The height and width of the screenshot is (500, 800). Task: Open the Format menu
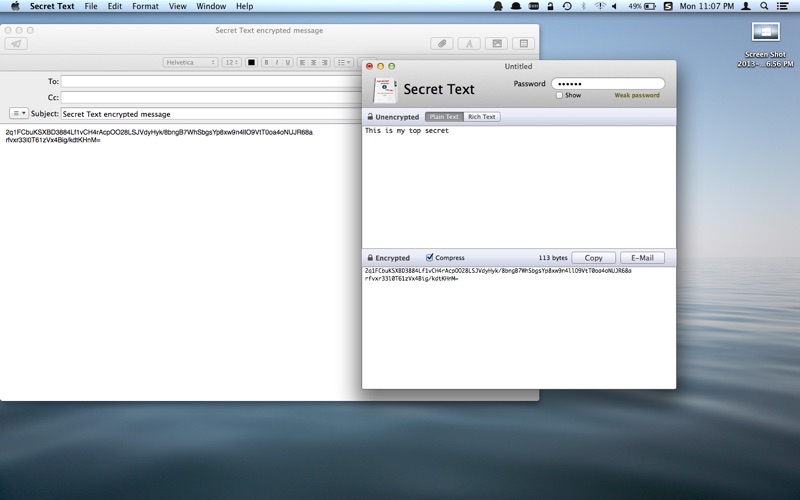pos(145,6)
